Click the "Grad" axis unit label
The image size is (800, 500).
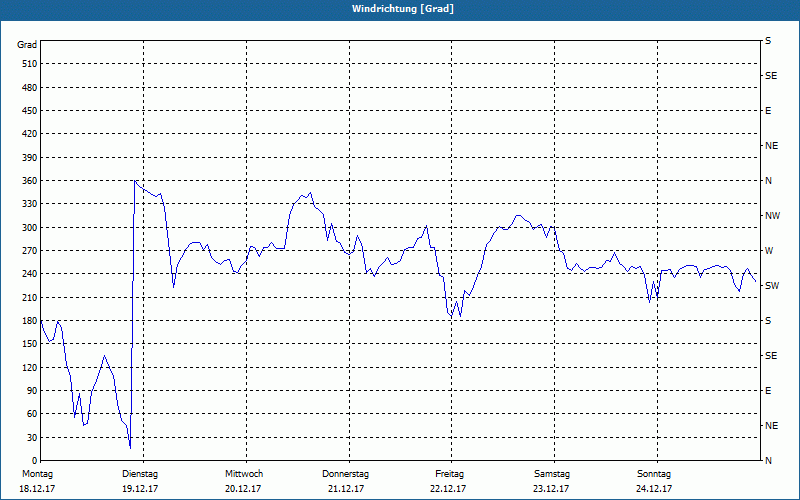(27, 45)
